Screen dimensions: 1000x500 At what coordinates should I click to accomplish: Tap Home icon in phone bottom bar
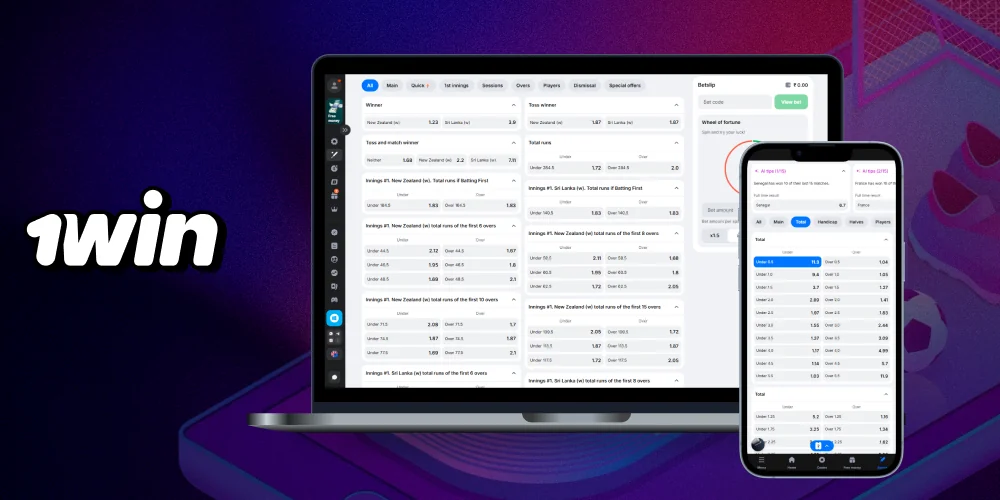click(x=791, y=462)
